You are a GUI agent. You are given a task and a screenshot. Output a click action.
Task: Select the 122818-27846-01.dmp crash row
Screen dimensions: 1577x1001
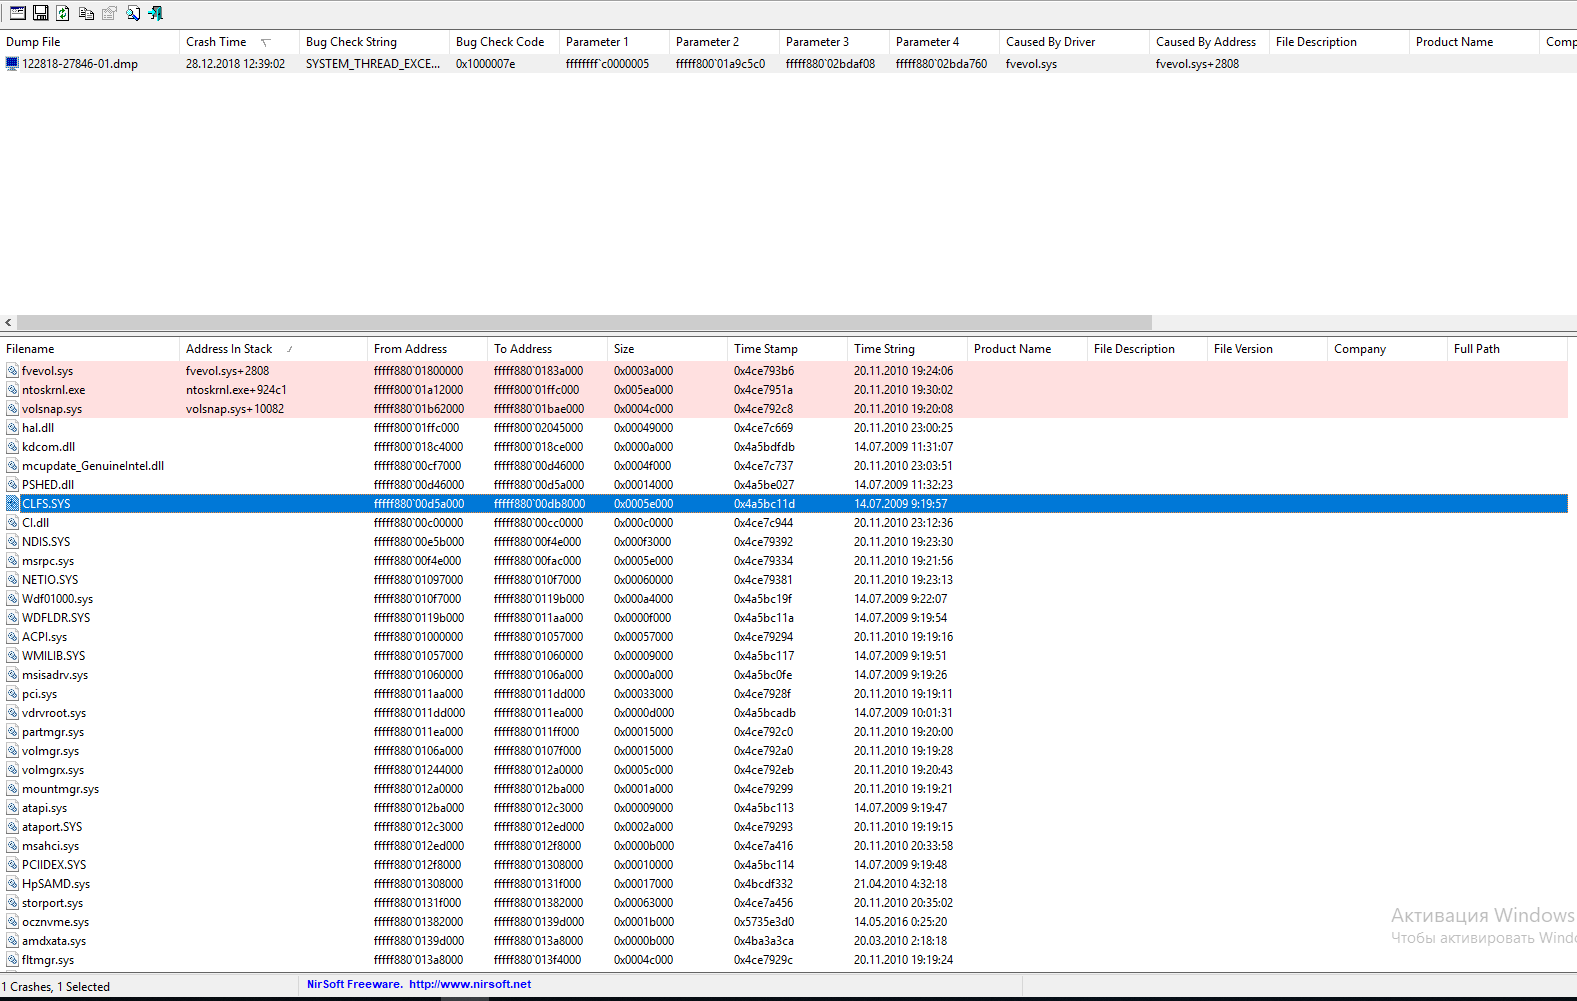tap(788, 63)
